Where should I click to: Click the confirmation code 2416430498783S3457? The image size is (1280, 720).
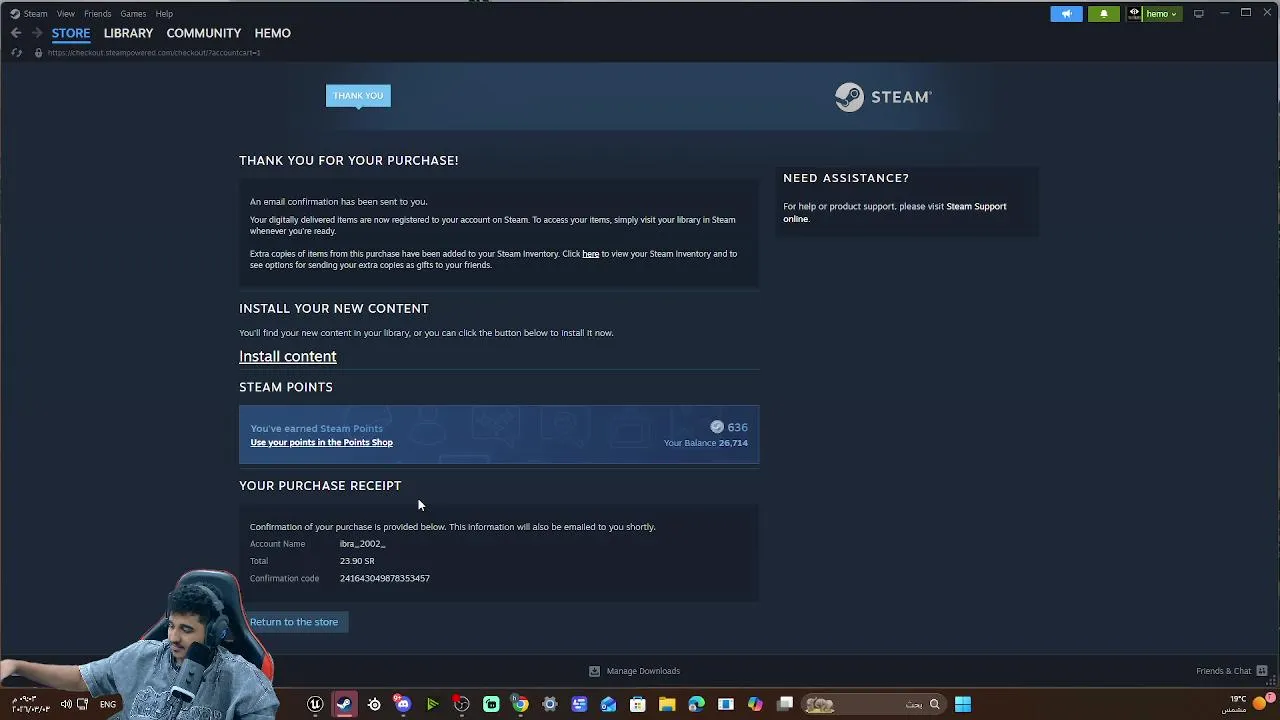pos(384,578)
